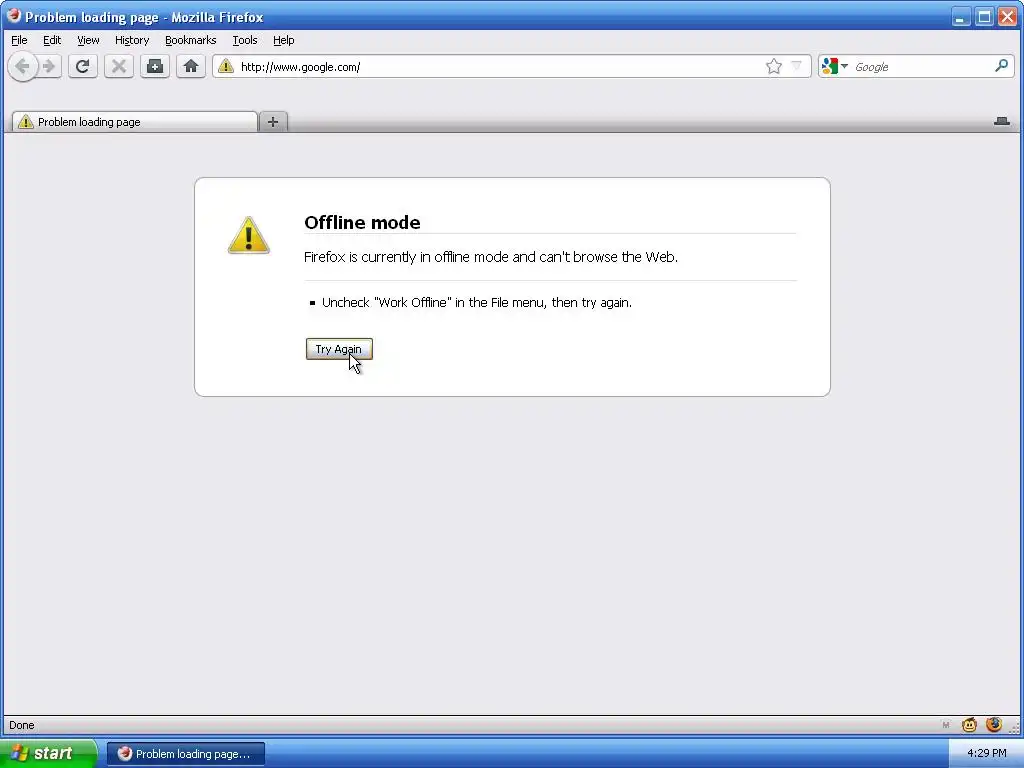
Task: Go forward with the Forward arrow button
Action: pos(50,67)
